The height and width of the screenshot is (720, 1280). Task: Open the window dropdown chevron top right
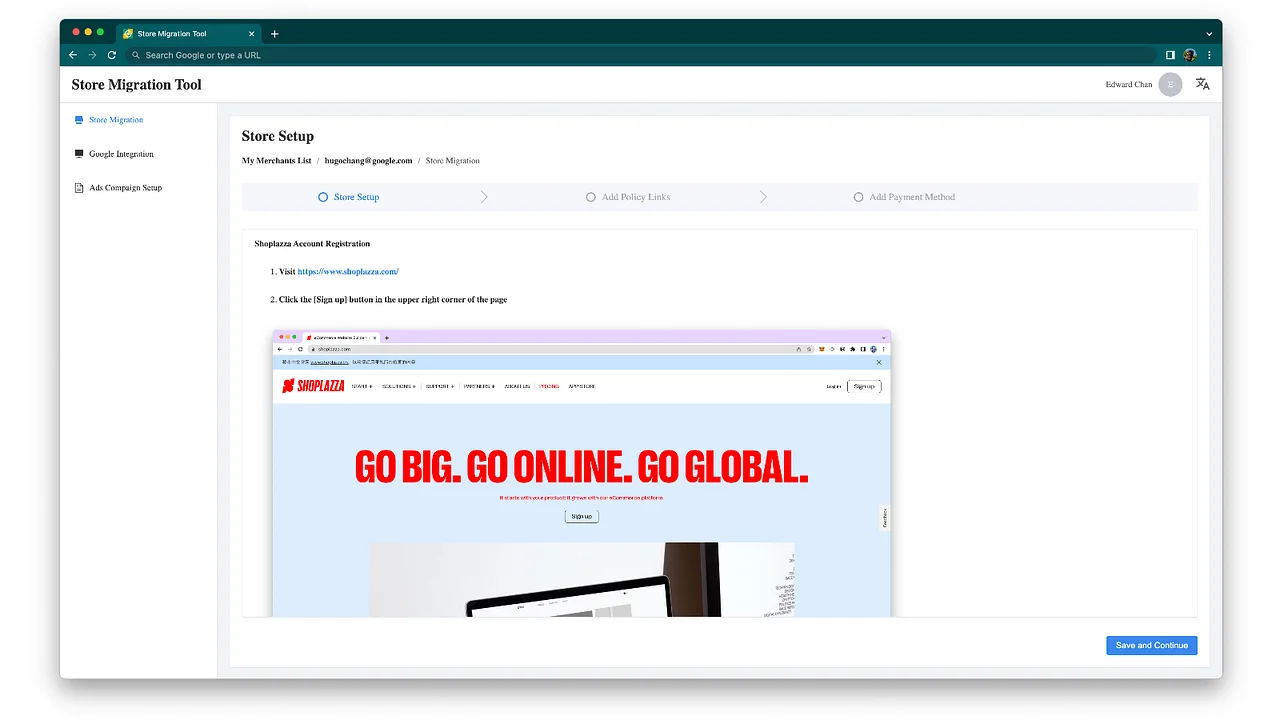pos(1209,33)
